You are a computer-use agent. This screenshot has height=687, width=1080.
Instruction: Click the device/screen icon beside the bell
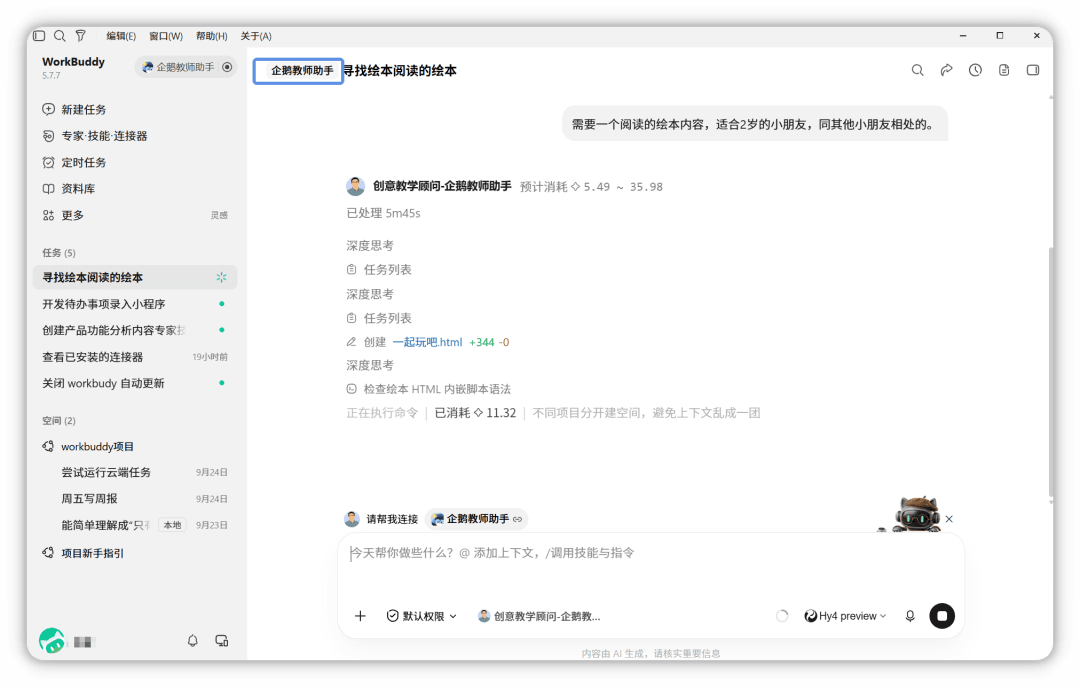tap(222, 641)
